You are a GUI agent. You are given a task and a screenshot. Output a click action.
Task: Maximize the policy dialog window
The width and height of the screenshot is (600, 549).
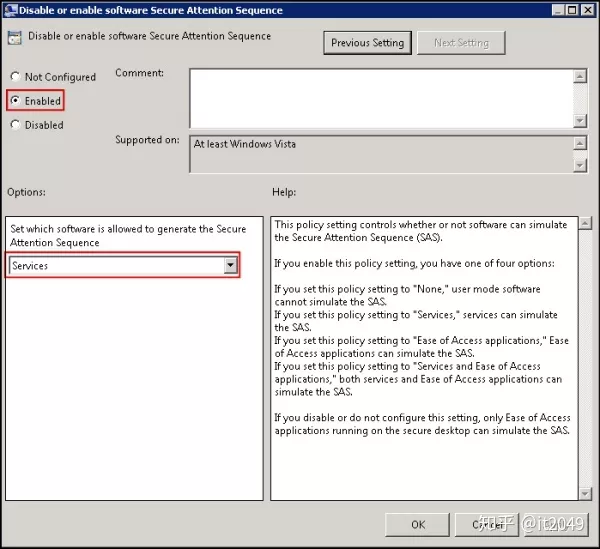tap(570, 10)
